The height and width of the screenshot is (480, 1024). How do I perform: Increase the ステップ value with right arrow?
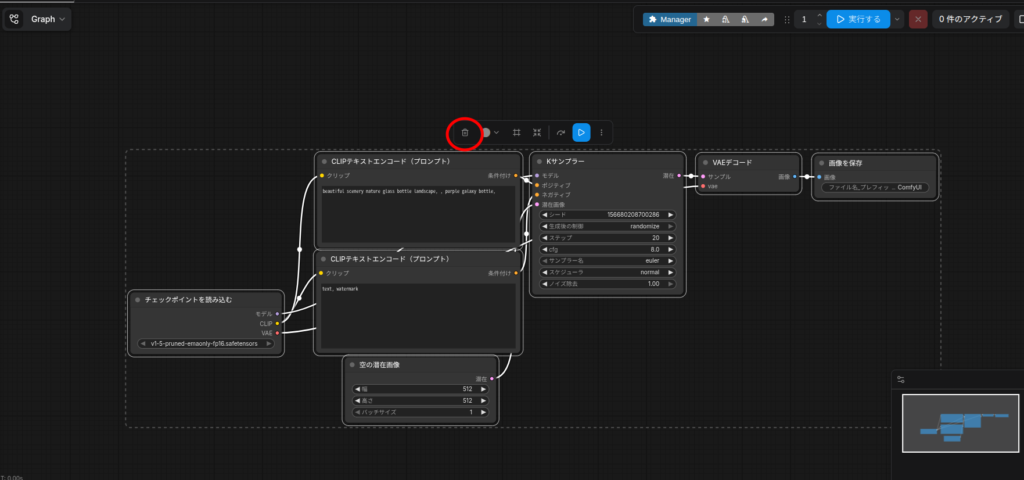click(671, 238)
